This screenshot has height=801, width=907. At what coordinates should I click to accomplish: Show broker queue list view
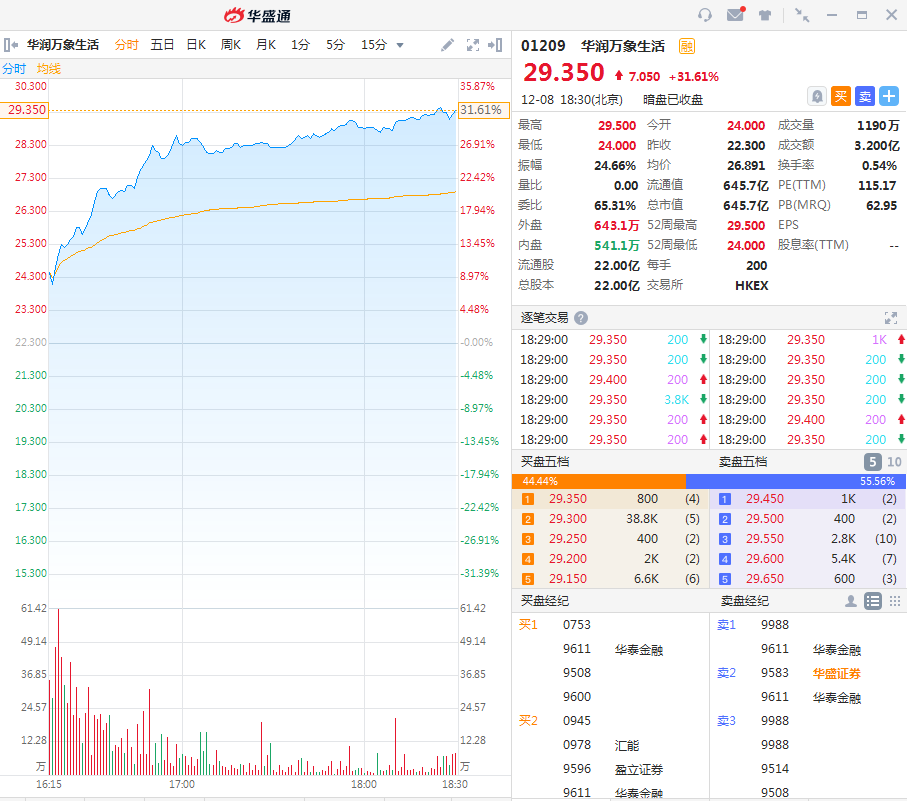coord(872,601)
